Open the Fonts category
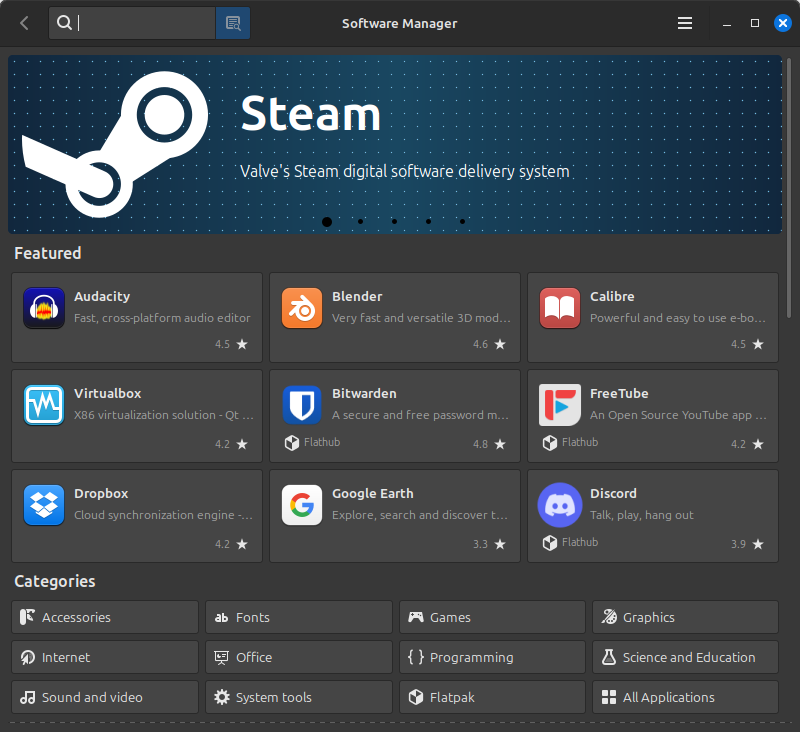Image resolution: width=800 pixels, height=732 pixels. [299, 617]
